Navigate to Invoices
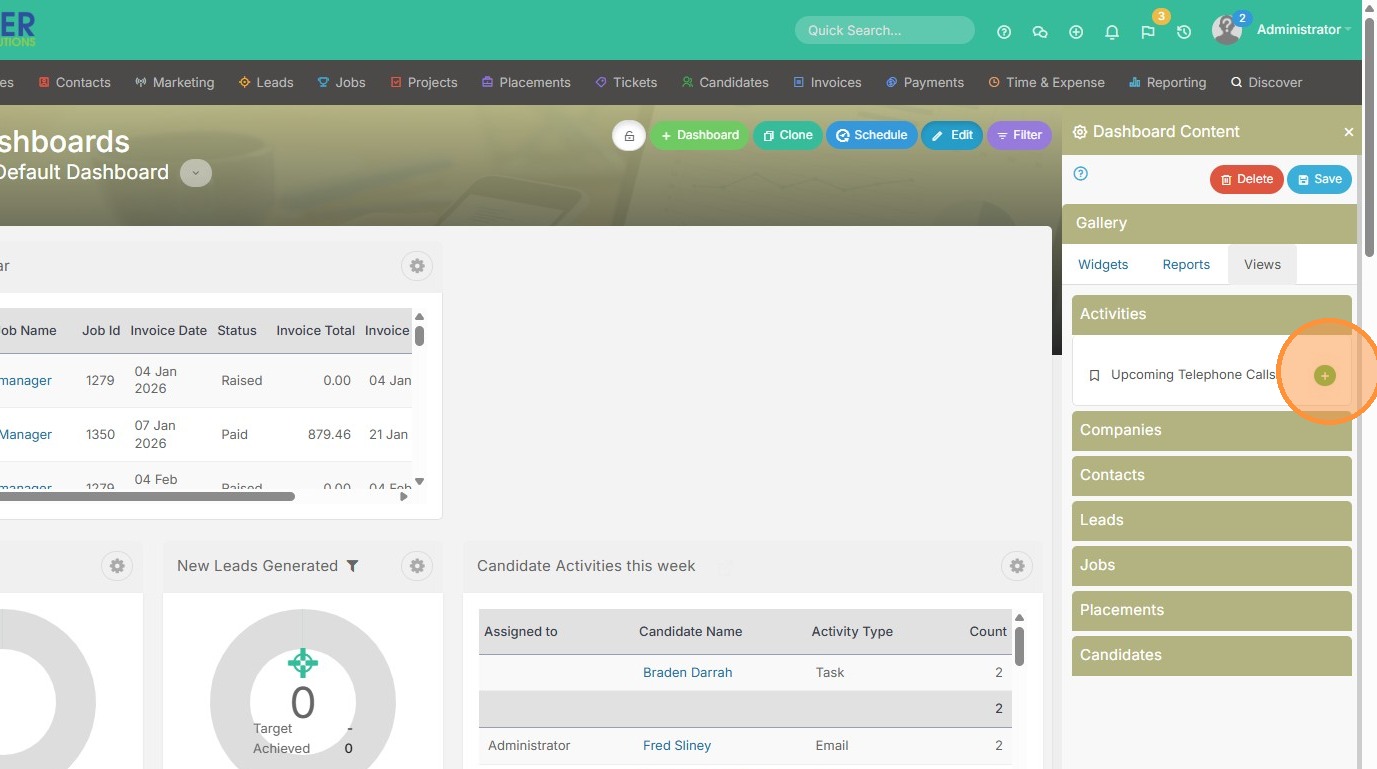The height and width of the screenshot is (769, 1377). [827, 83]
